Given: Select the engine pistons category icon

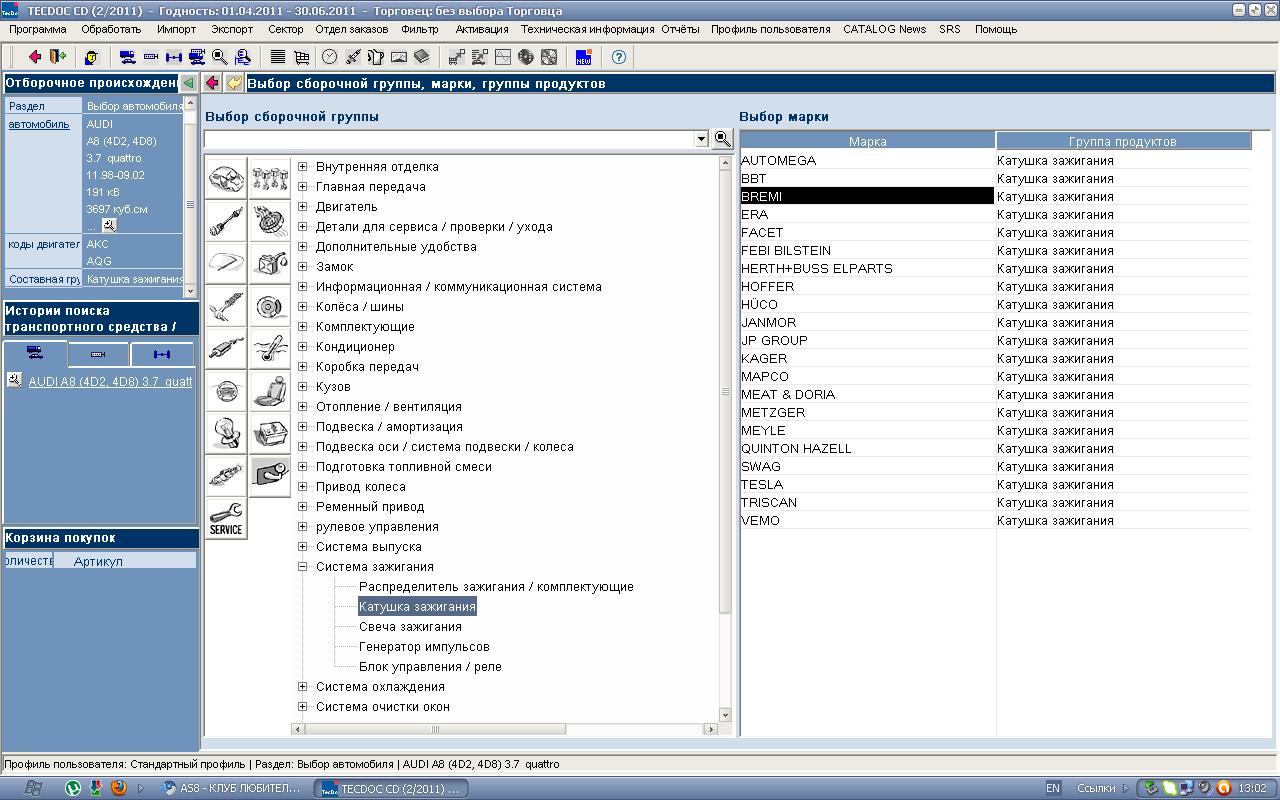Looking at the screenshot, I should (x=270, y=179).
